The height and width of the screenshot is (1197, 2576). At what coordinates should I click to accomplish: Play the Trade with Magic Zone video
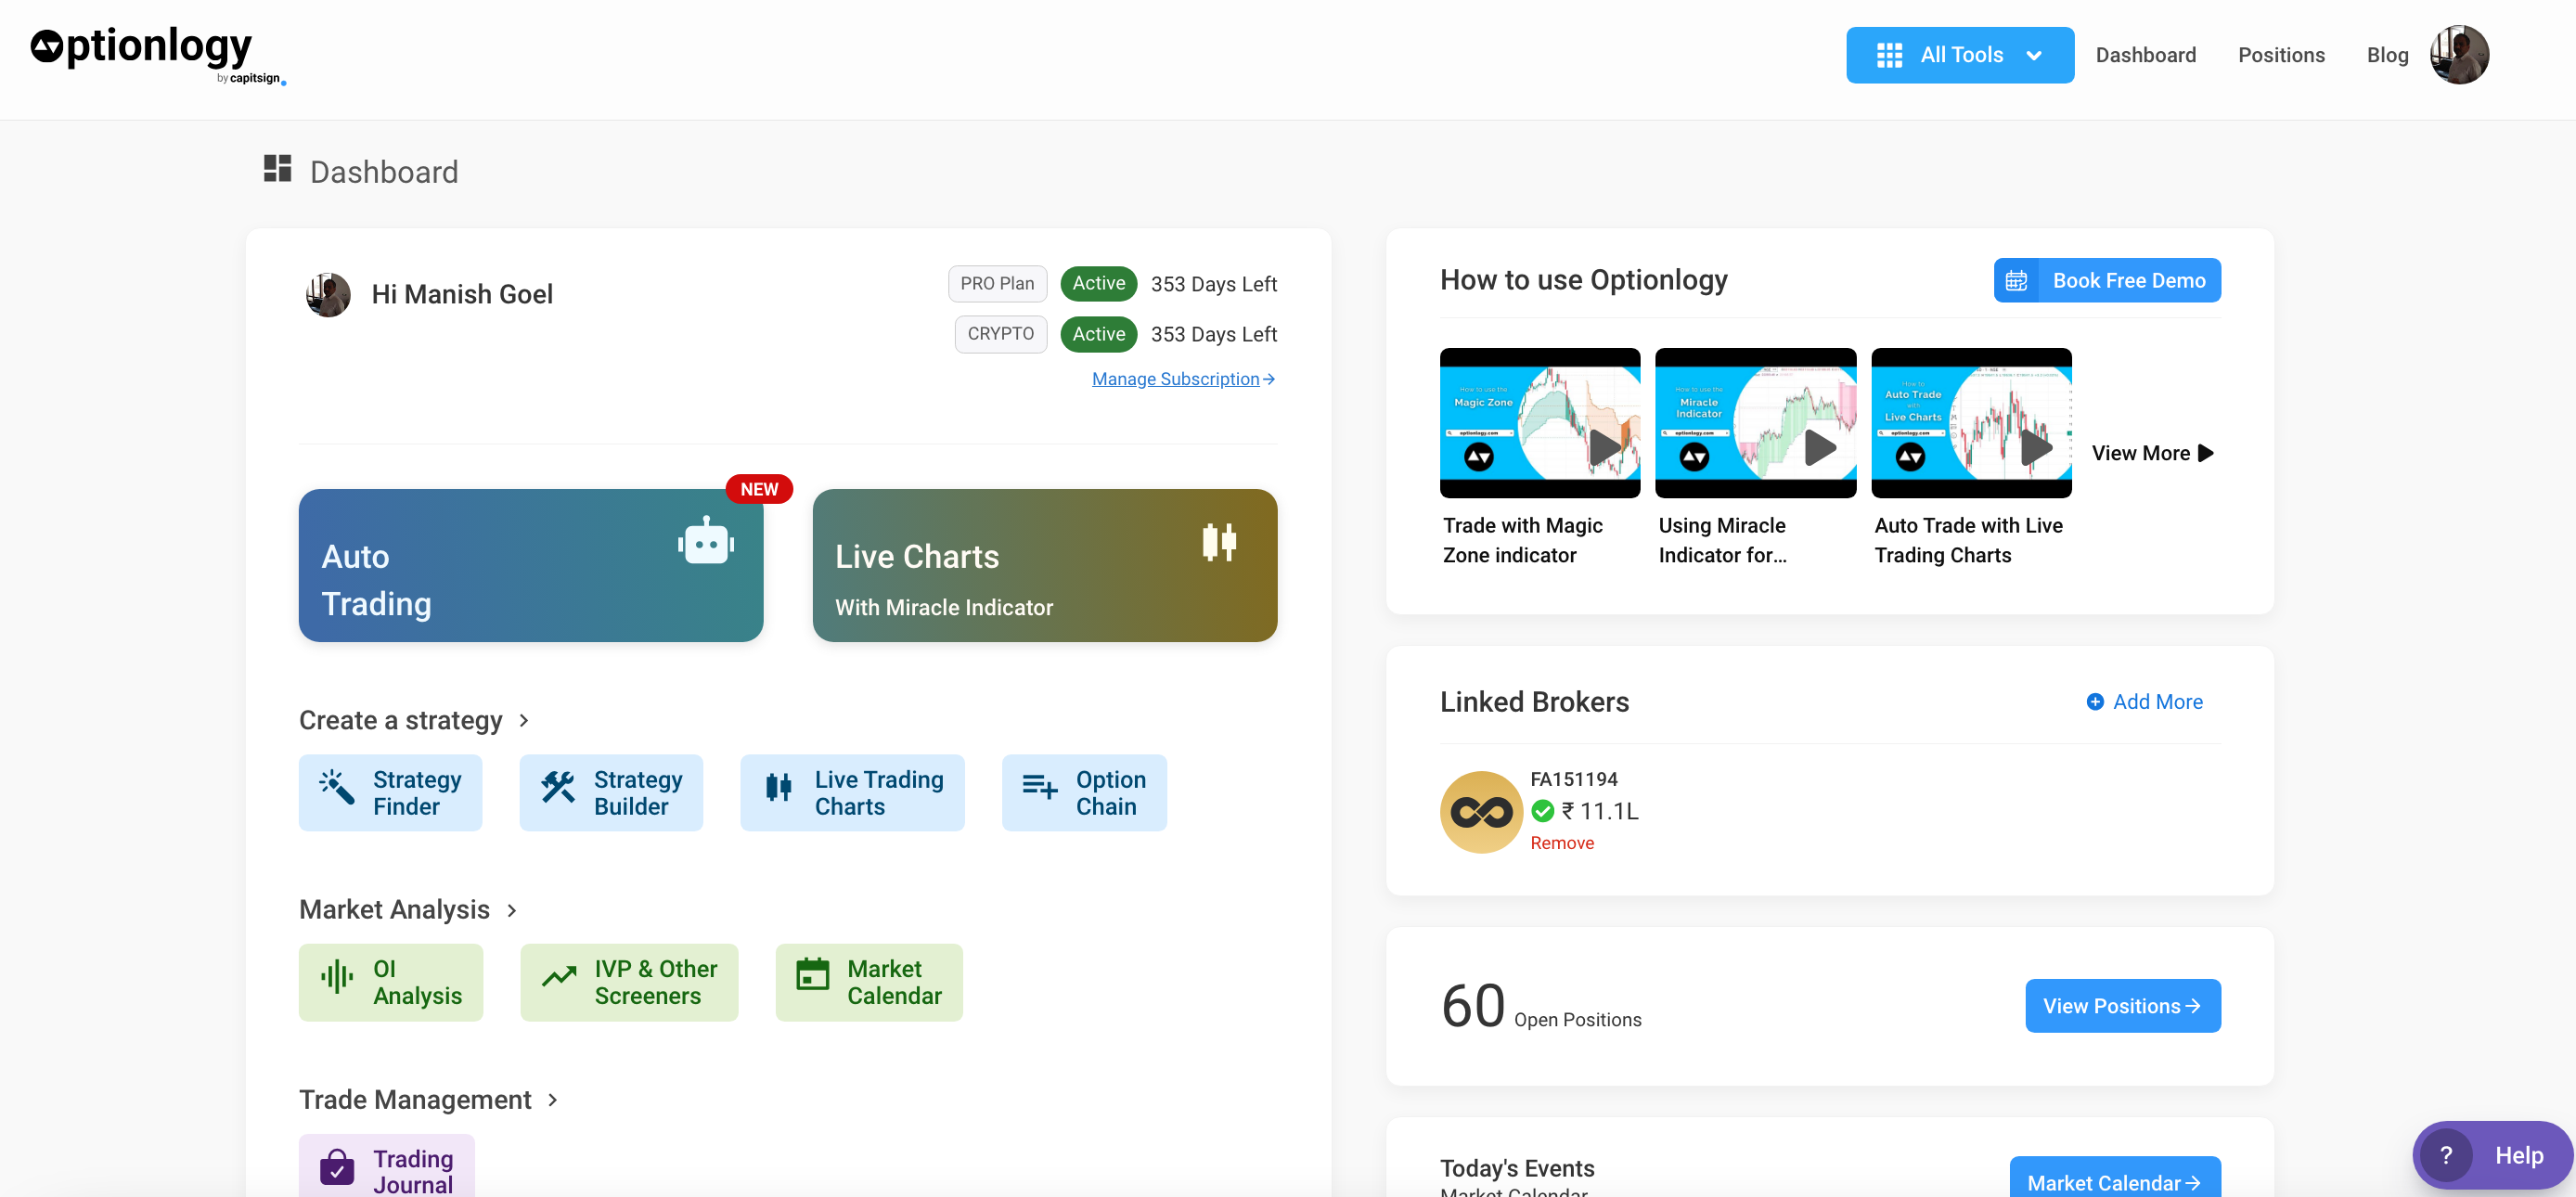pyautogui.click(x=1604, y=447)
